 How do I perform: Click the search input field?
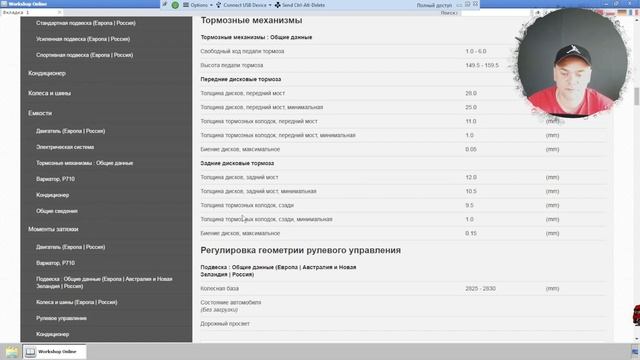click(495, 13)
